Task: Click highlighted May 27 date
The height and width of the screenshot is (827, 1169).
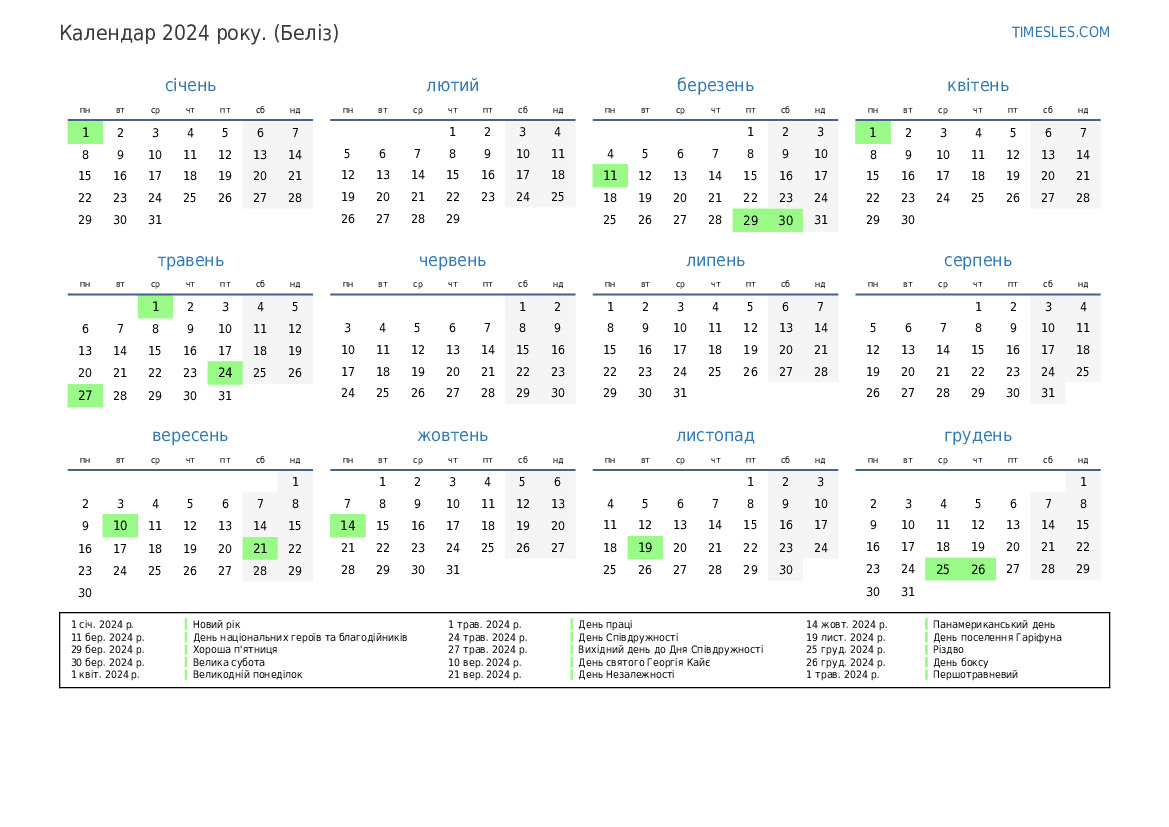Action: click(x=85, y=395)
